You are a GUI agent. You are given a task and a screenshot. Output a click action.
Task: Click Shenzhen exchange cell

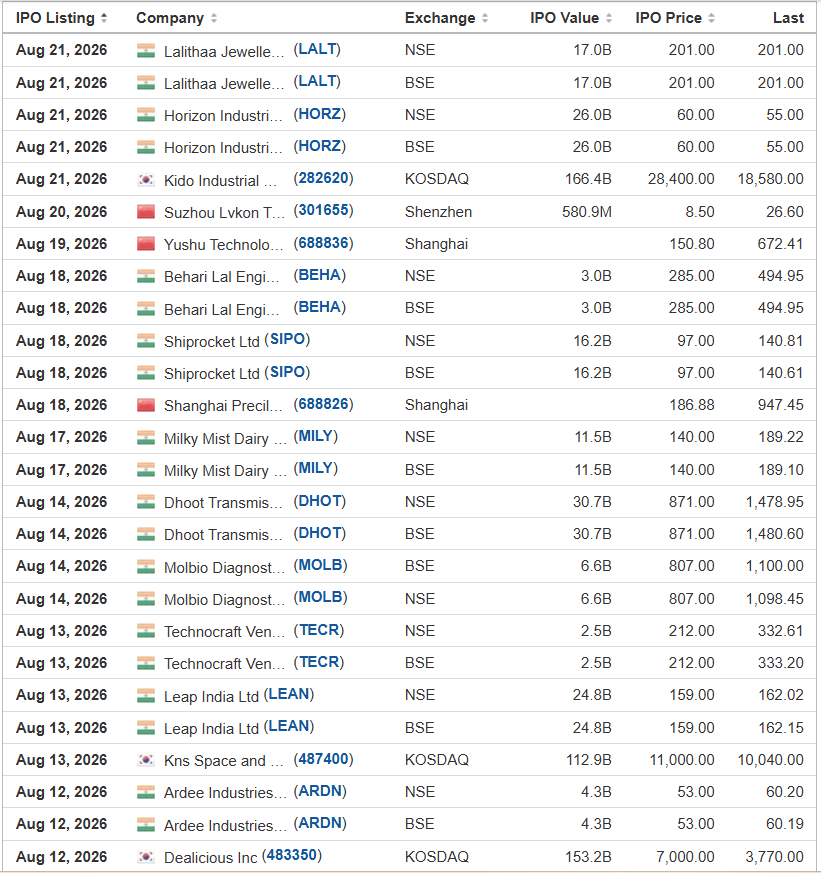click(x=439, y=212)
